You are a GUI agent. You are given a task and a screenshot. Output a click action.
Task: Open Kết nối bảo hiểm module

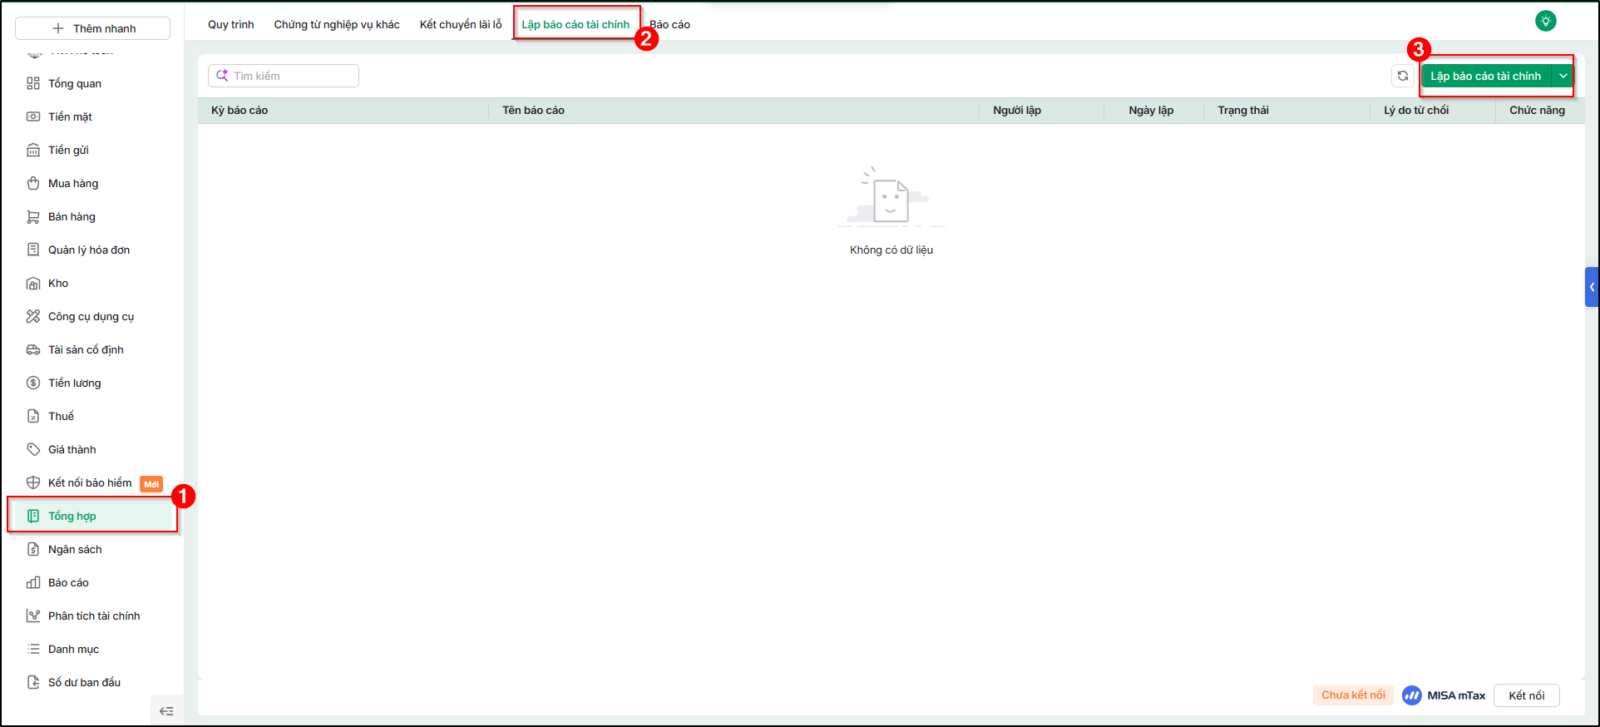point(92,483)
